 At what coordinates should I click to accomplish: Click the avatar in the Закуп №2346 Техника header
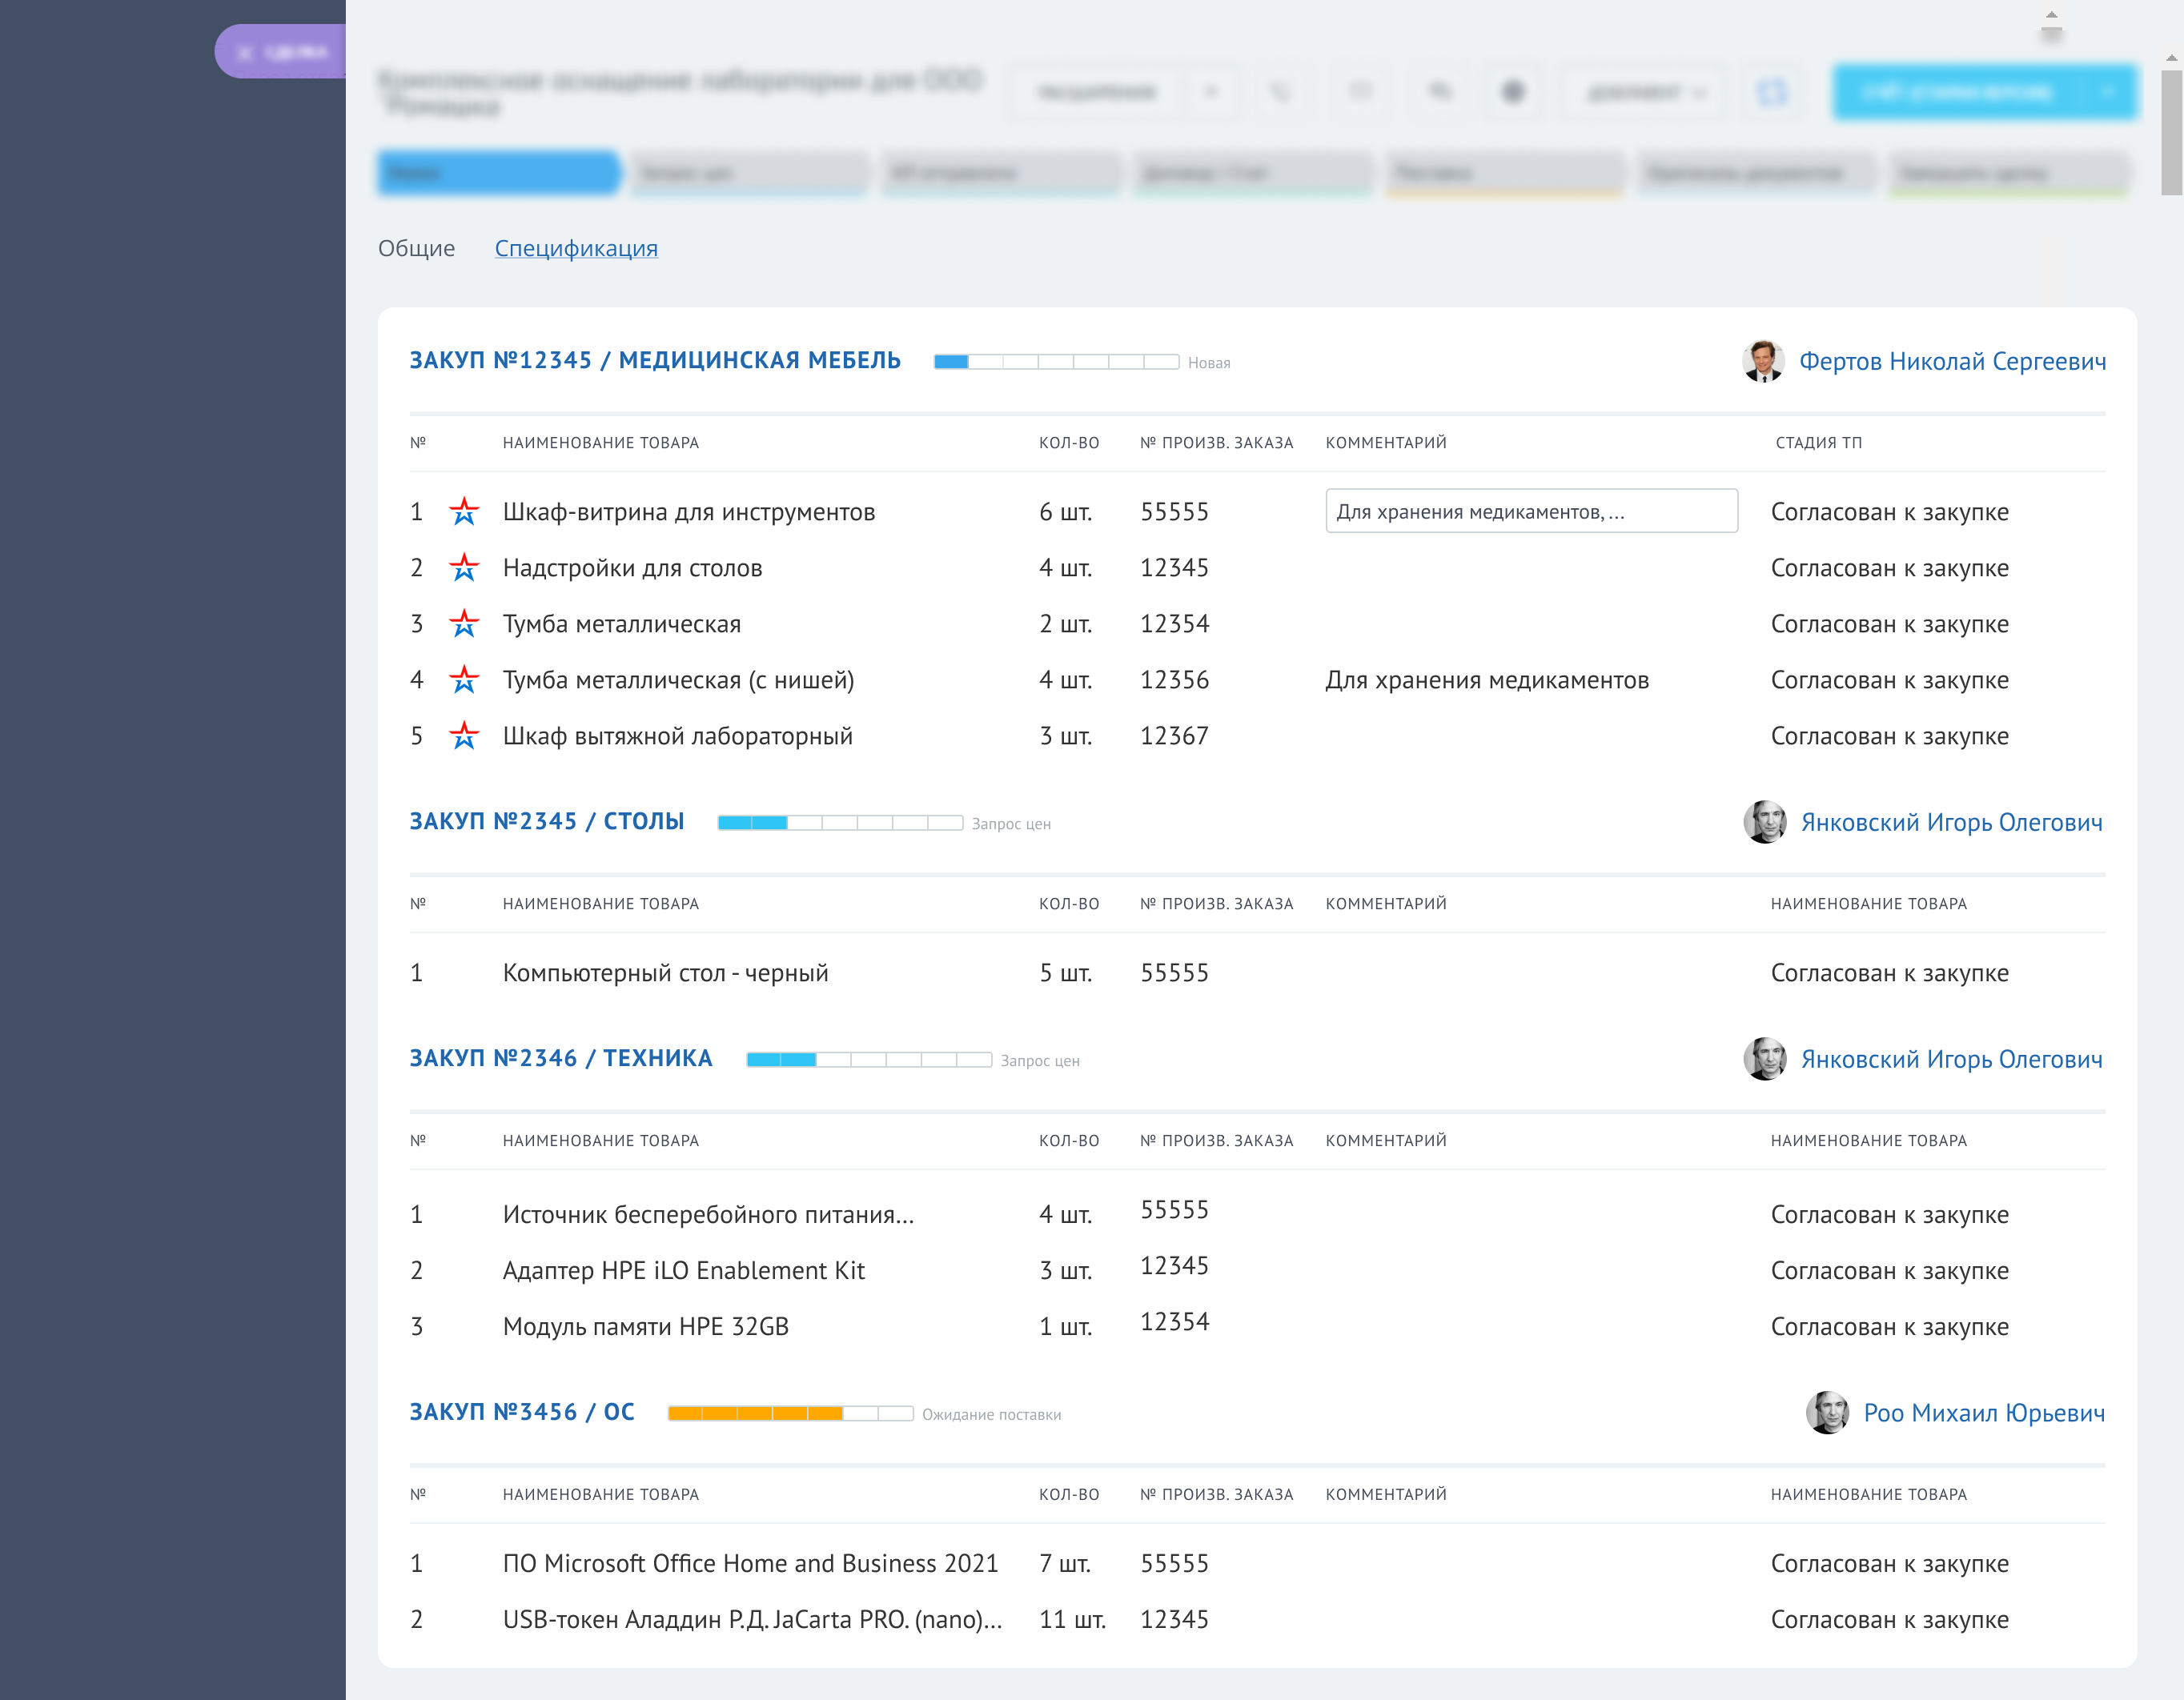tap(1765, 1059)
